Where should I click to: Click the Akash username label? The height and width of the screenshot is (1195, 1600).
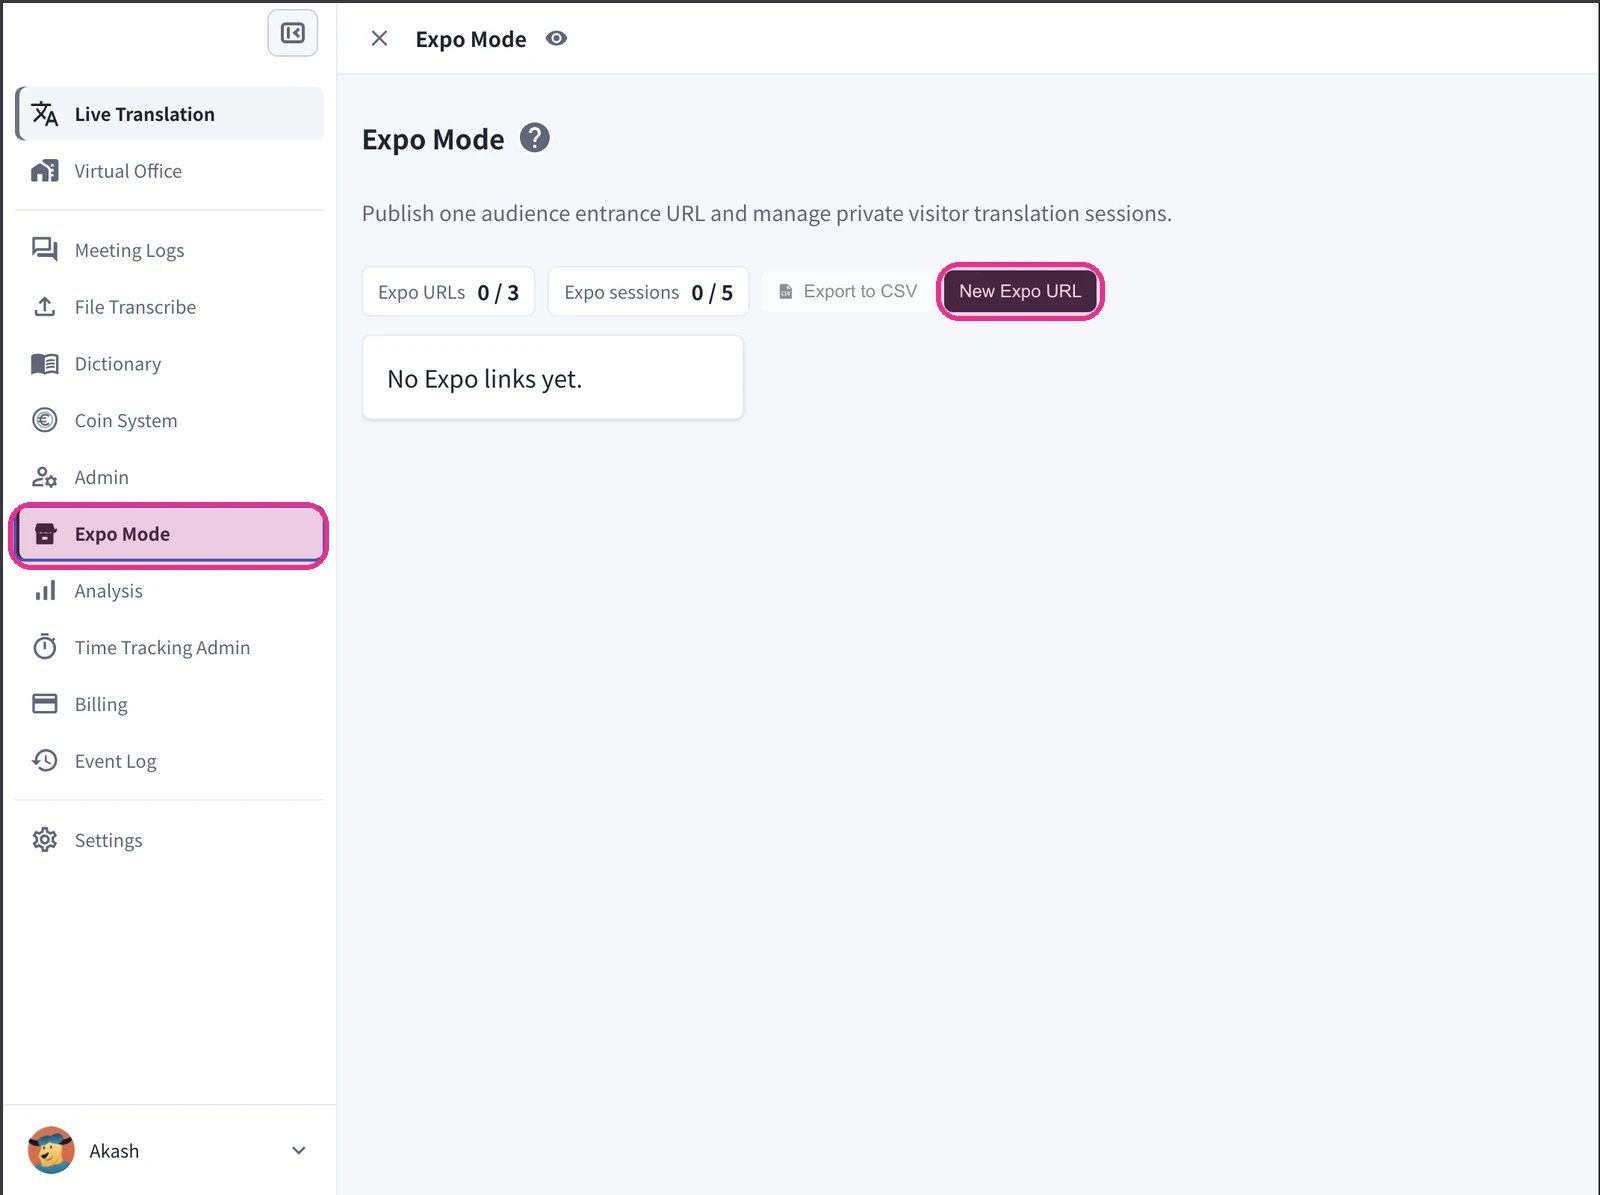(114, 1151)
